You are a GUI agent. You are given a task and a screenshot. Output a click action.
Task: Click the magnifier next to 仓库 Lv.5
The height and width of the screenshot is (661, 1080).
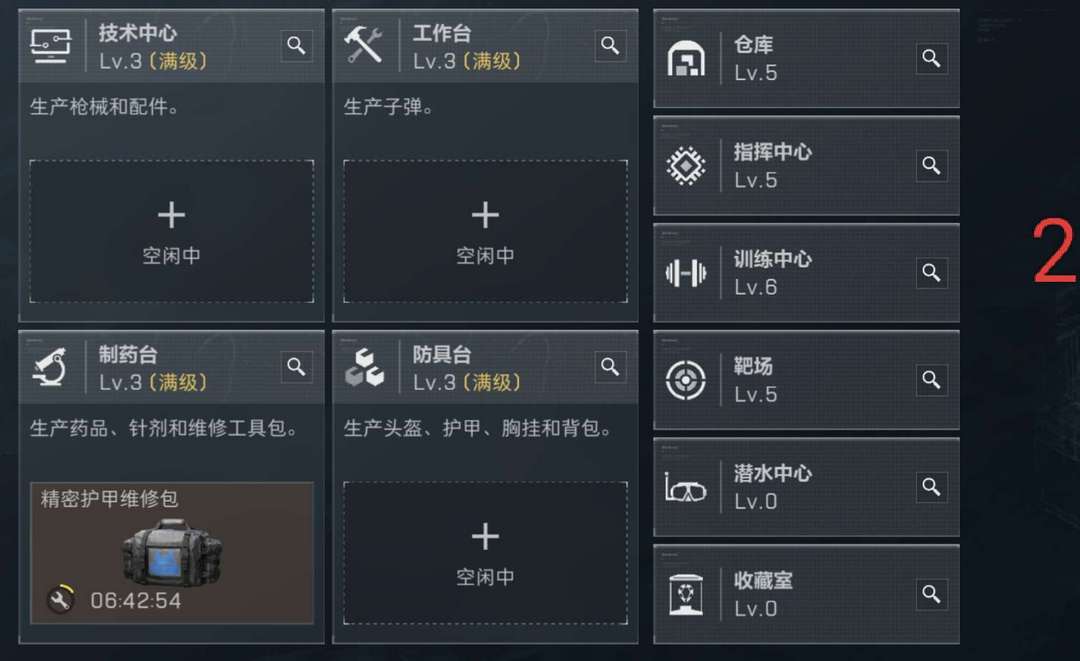(x=931, y=58)
